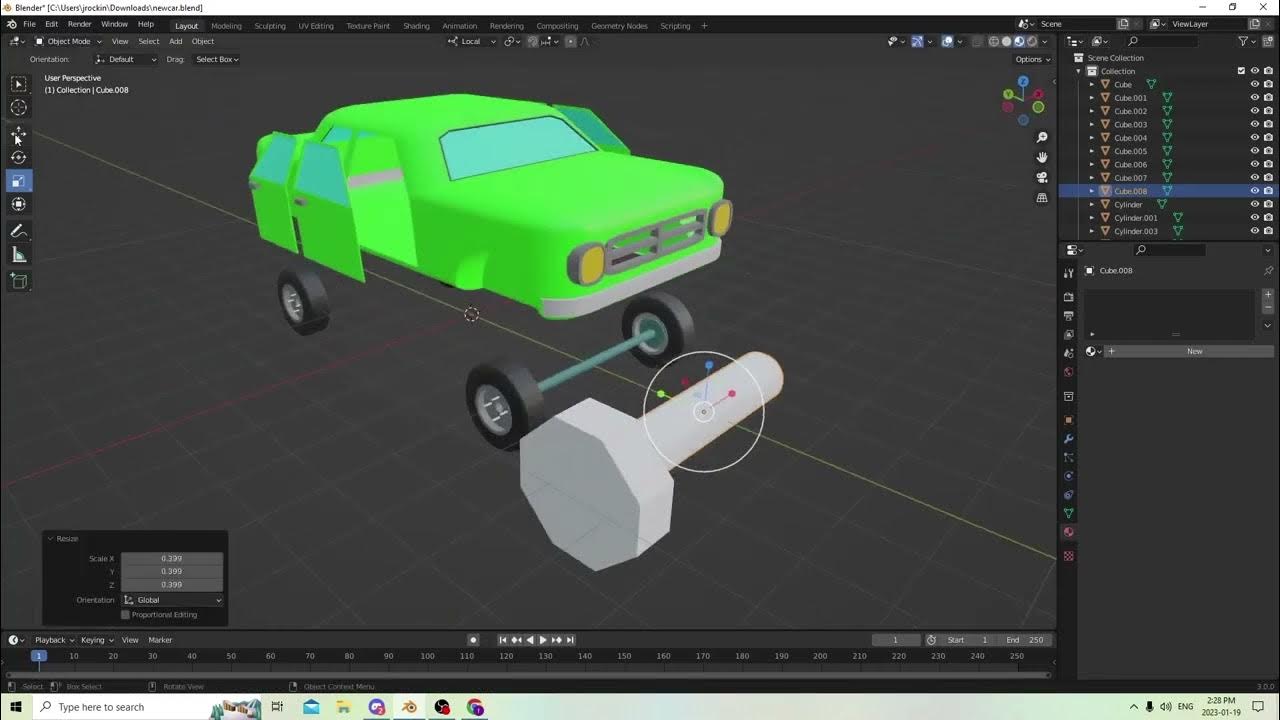Open the Output properties tab
The height and width of the screenshot is (720, 1280).
pos(1068,316)
